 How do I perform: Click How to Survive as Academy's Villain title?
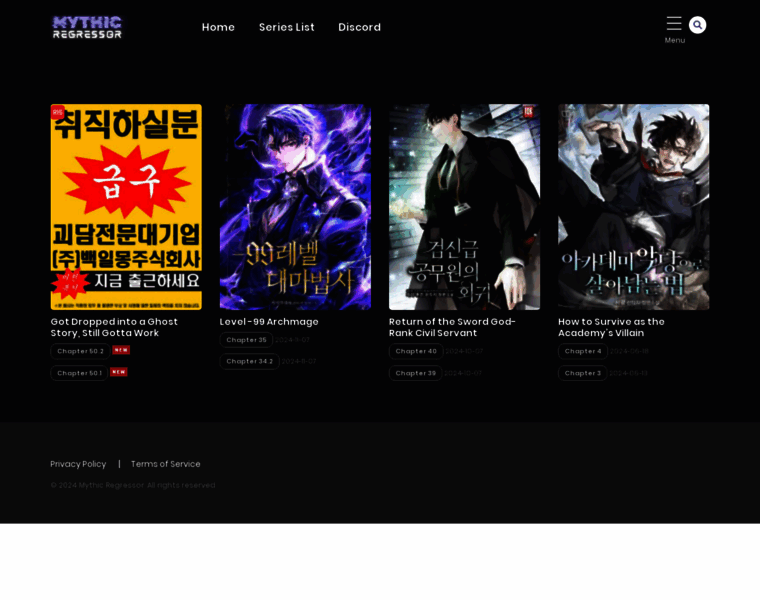pos(611,327)
